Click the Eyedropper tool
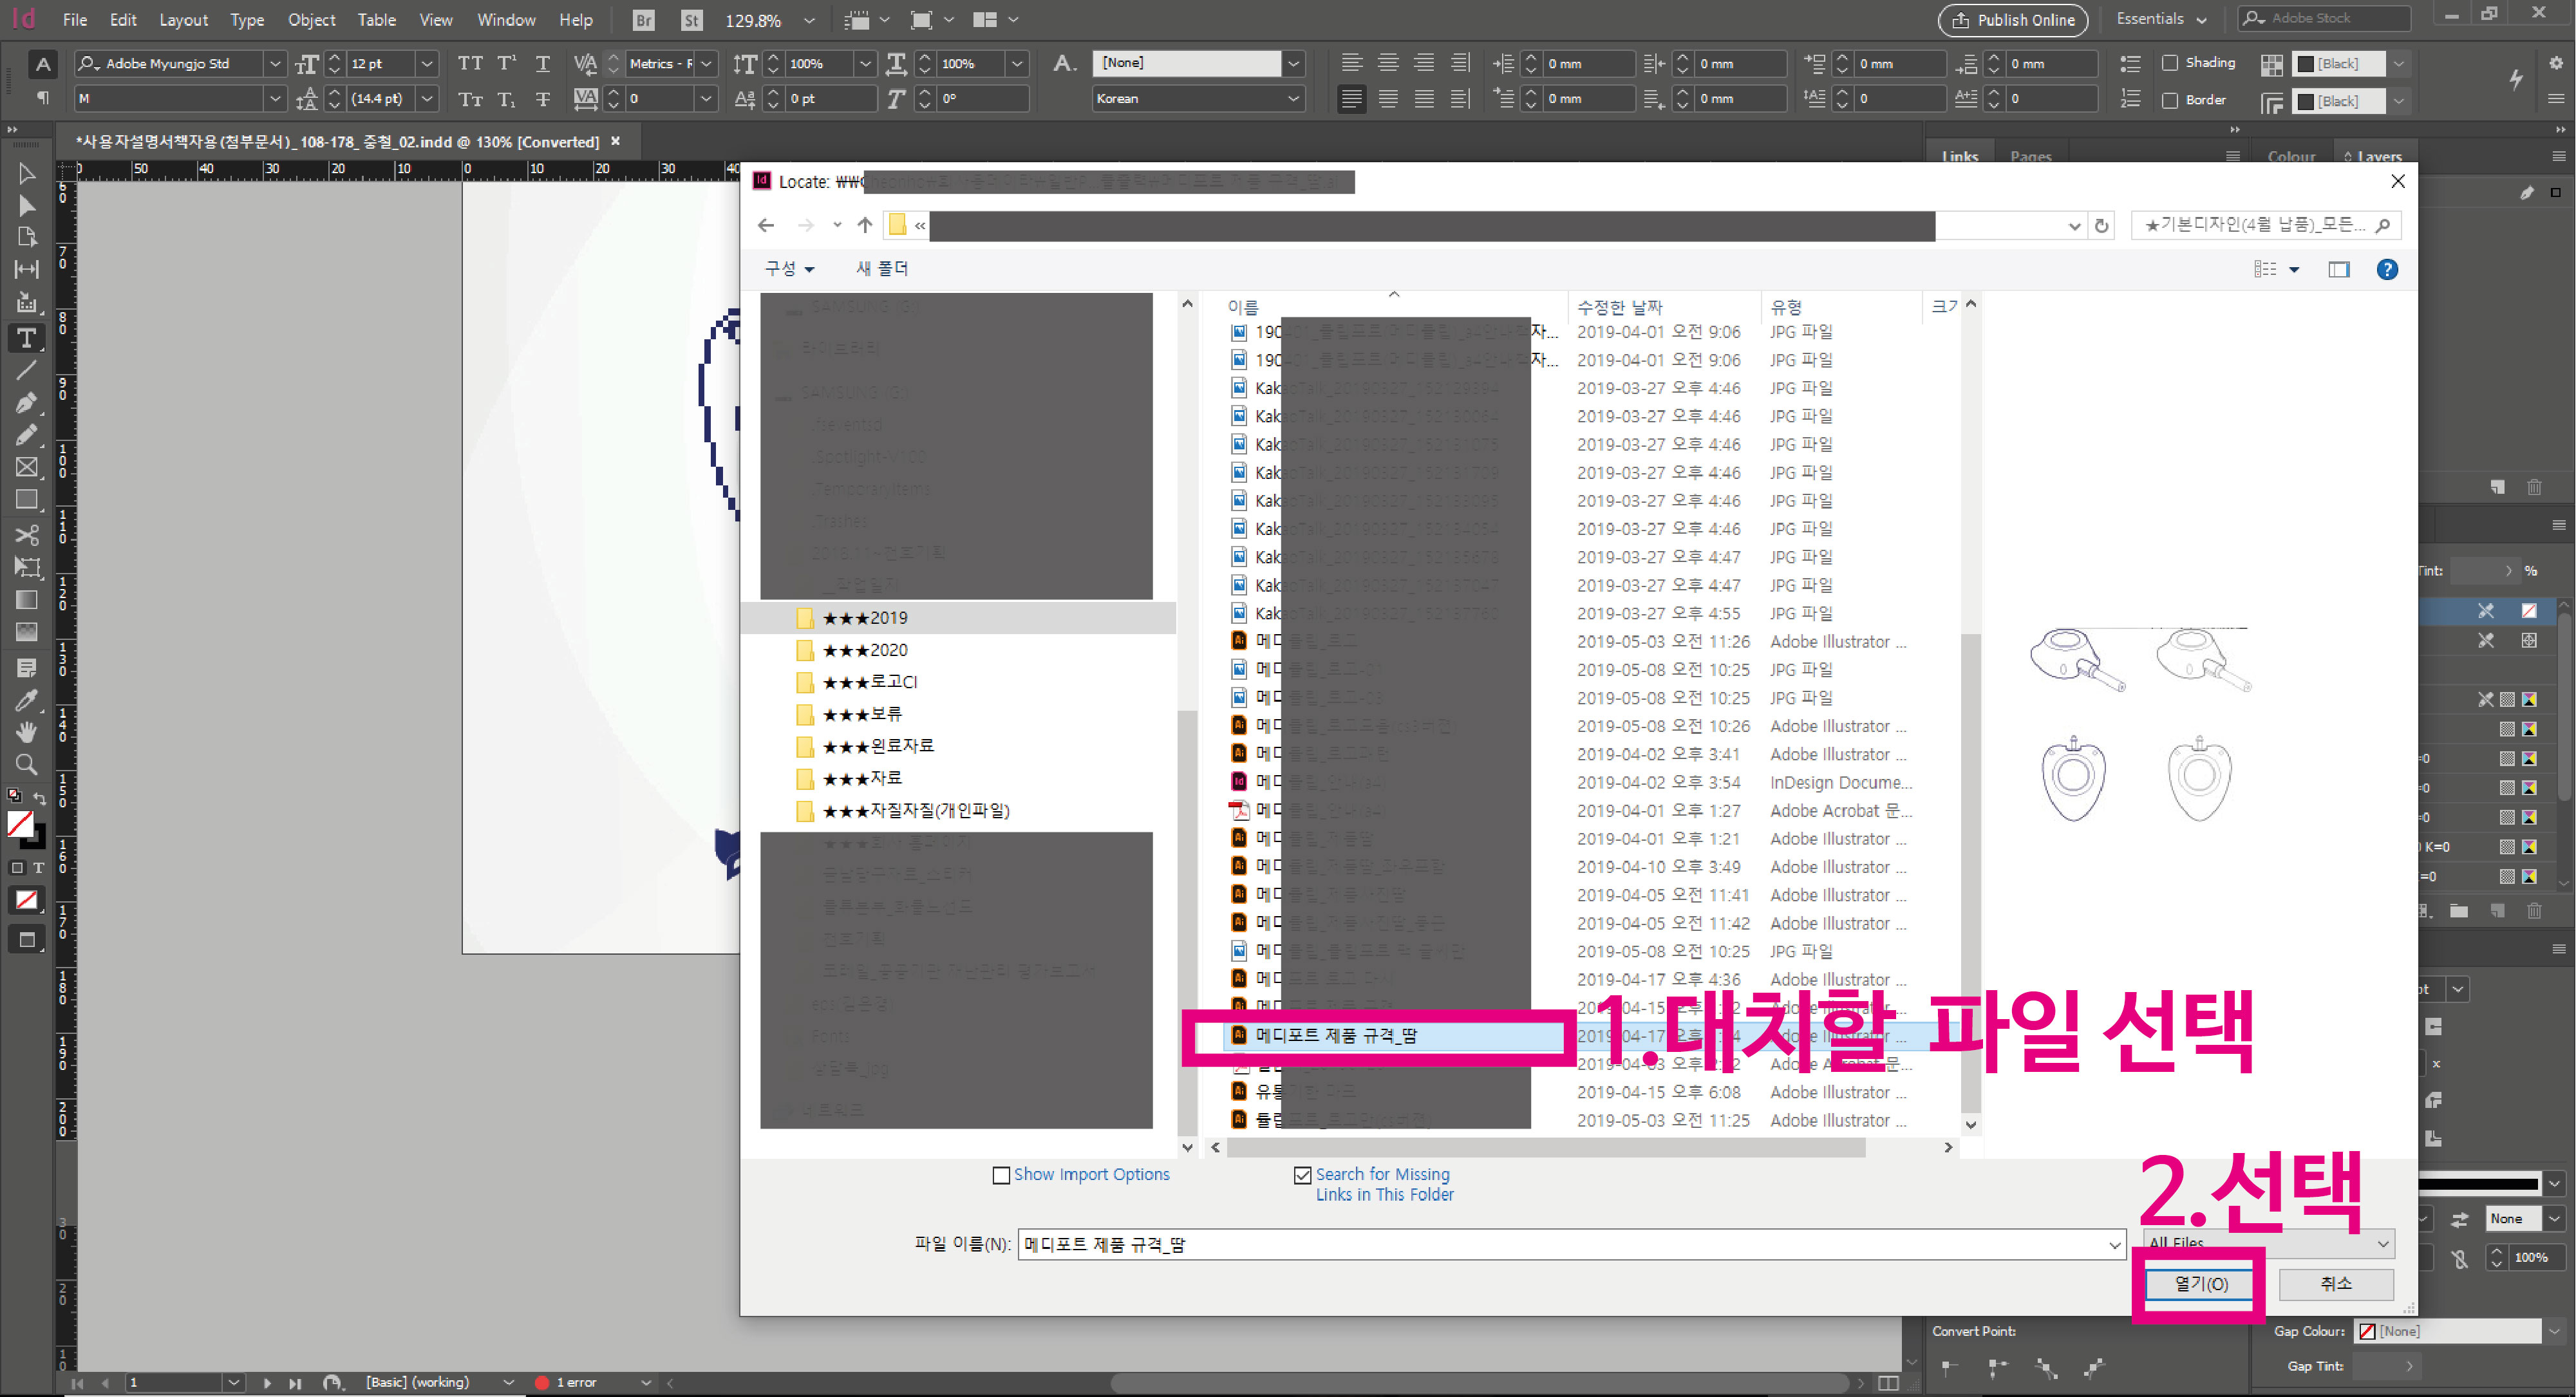The height and width of the screenshot is (1397, 2576). (x=27, y=699)
